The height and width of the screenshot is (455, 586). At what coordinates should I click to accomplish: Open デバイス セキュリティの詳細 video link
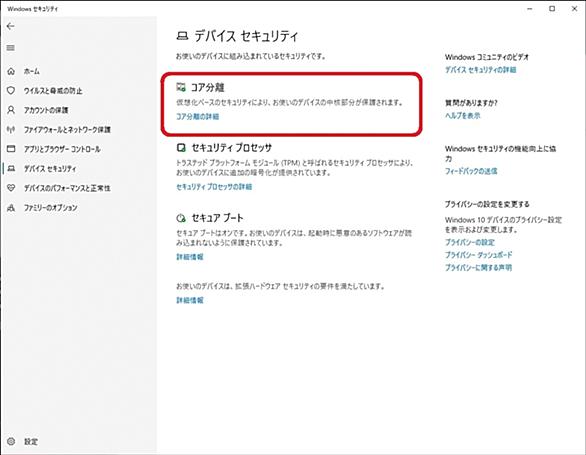(x=481, y=70)
